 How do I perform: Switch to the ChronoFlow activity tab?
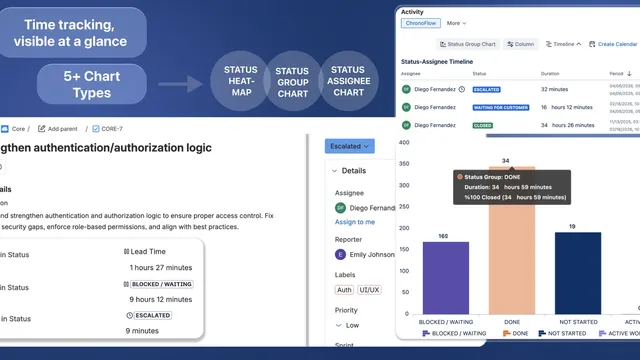click(420, 23)
